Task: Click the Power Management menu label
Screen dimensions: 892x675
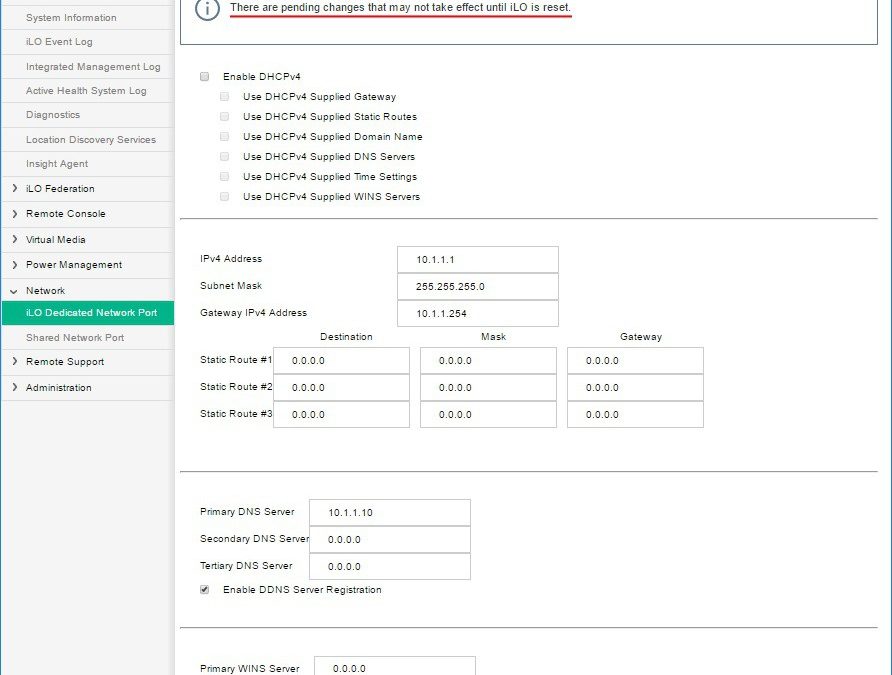Action: point(74,265)
